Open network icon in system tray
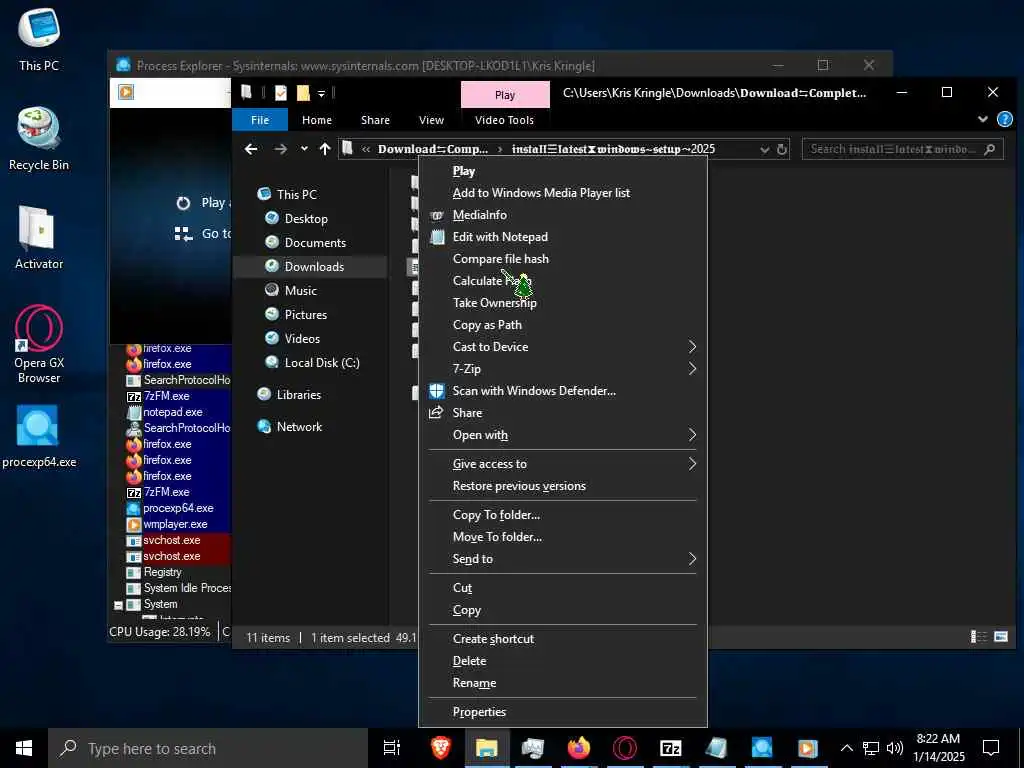 (871, 748)
